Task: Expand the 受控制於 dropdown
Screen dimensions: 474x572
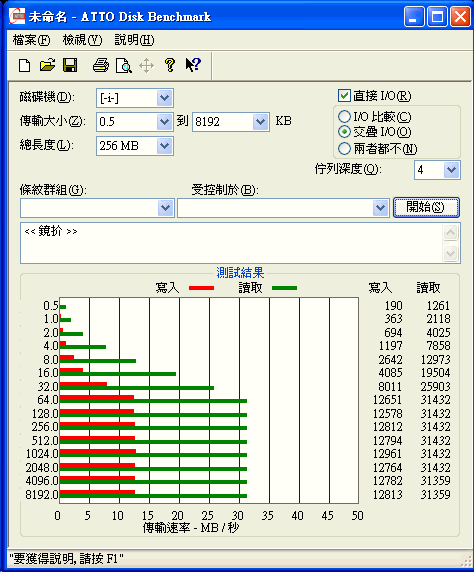Action: (381, 208)
